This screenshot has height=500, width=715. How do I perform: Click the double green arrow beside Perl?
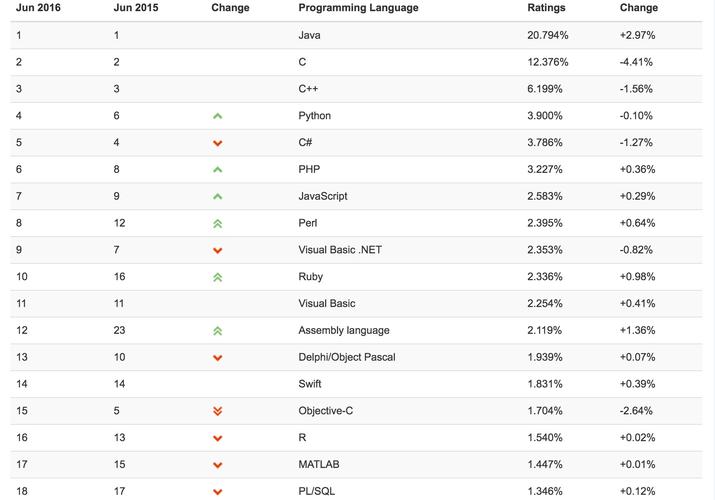coord(218,224)
